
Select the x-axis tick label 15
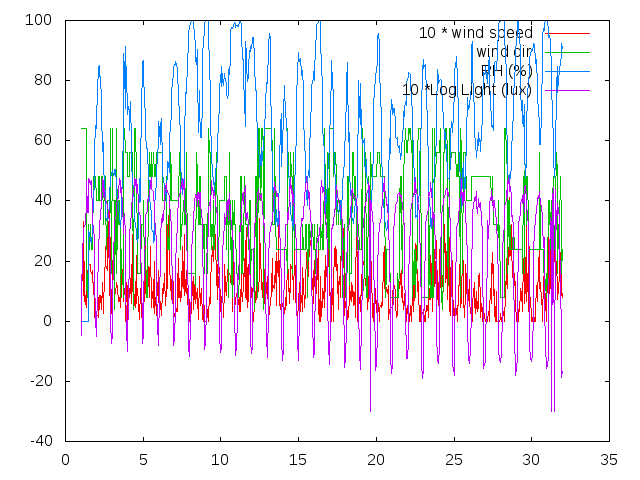[x=298, y=460]
